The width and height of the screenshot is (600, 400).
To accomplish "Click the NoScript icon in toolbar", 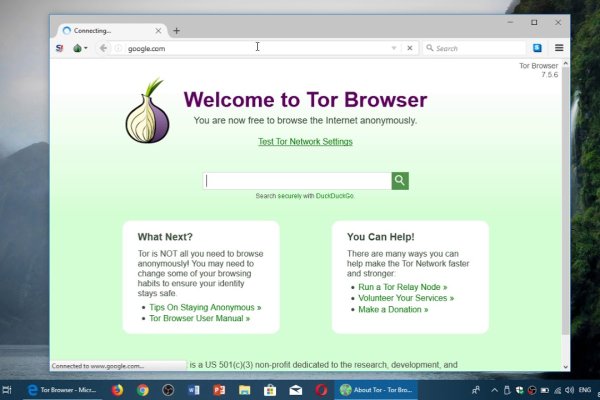I will [x=60, y=48].
